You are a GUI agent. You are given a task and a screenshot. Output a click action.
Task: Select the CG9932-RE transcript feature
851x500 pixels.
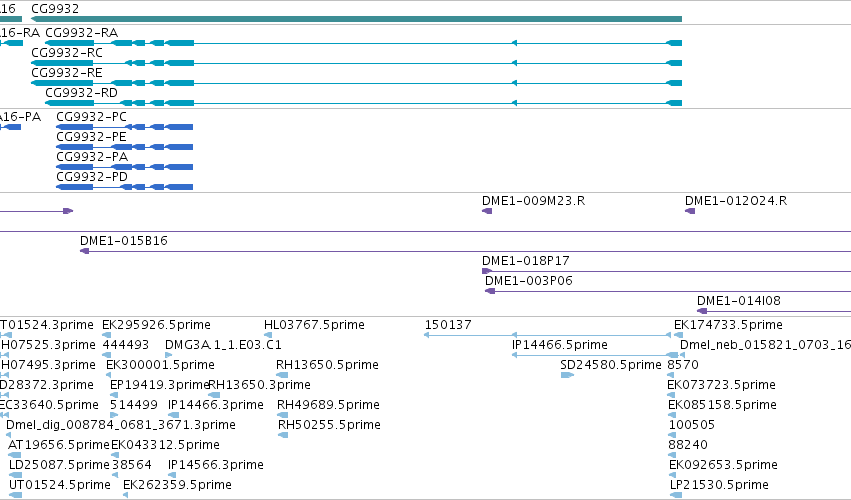(x=357, y=83)
